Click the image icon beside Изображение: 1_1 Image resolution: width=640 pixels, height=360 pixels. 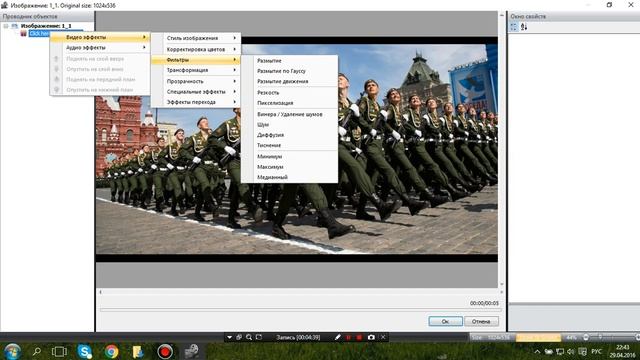pyautogui.click(x=15, y=26)
